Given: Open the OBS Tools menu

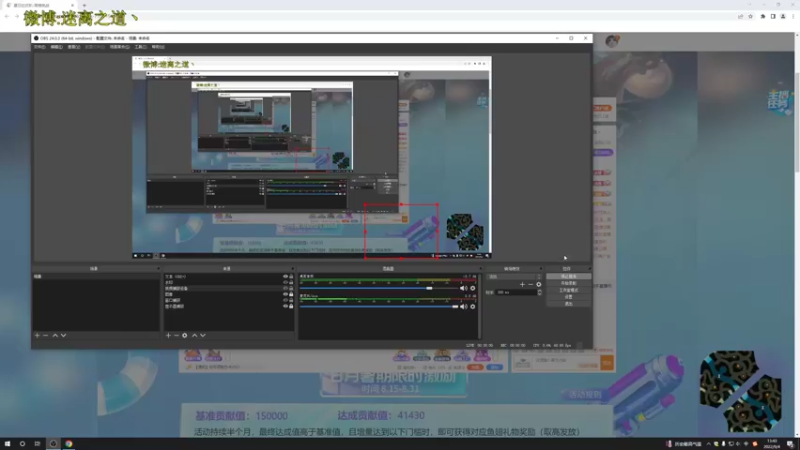Looking at the screenshot, I should click(x=141, y=47).
